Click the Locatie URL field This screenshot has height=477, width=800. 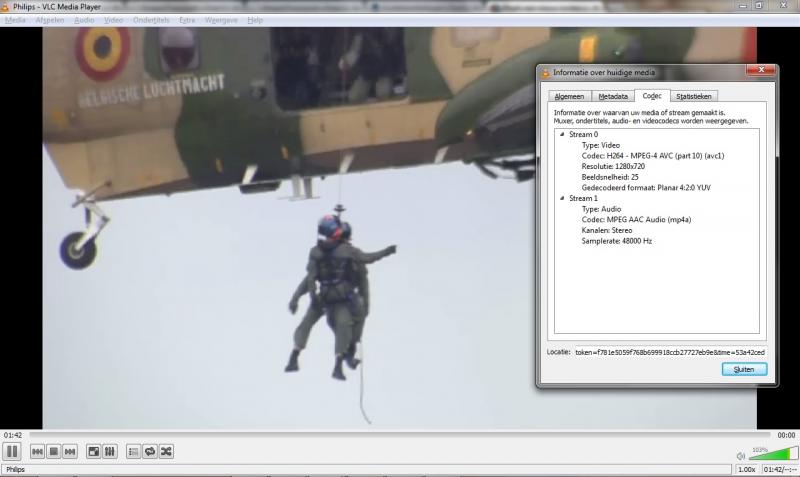pos(670,352)
